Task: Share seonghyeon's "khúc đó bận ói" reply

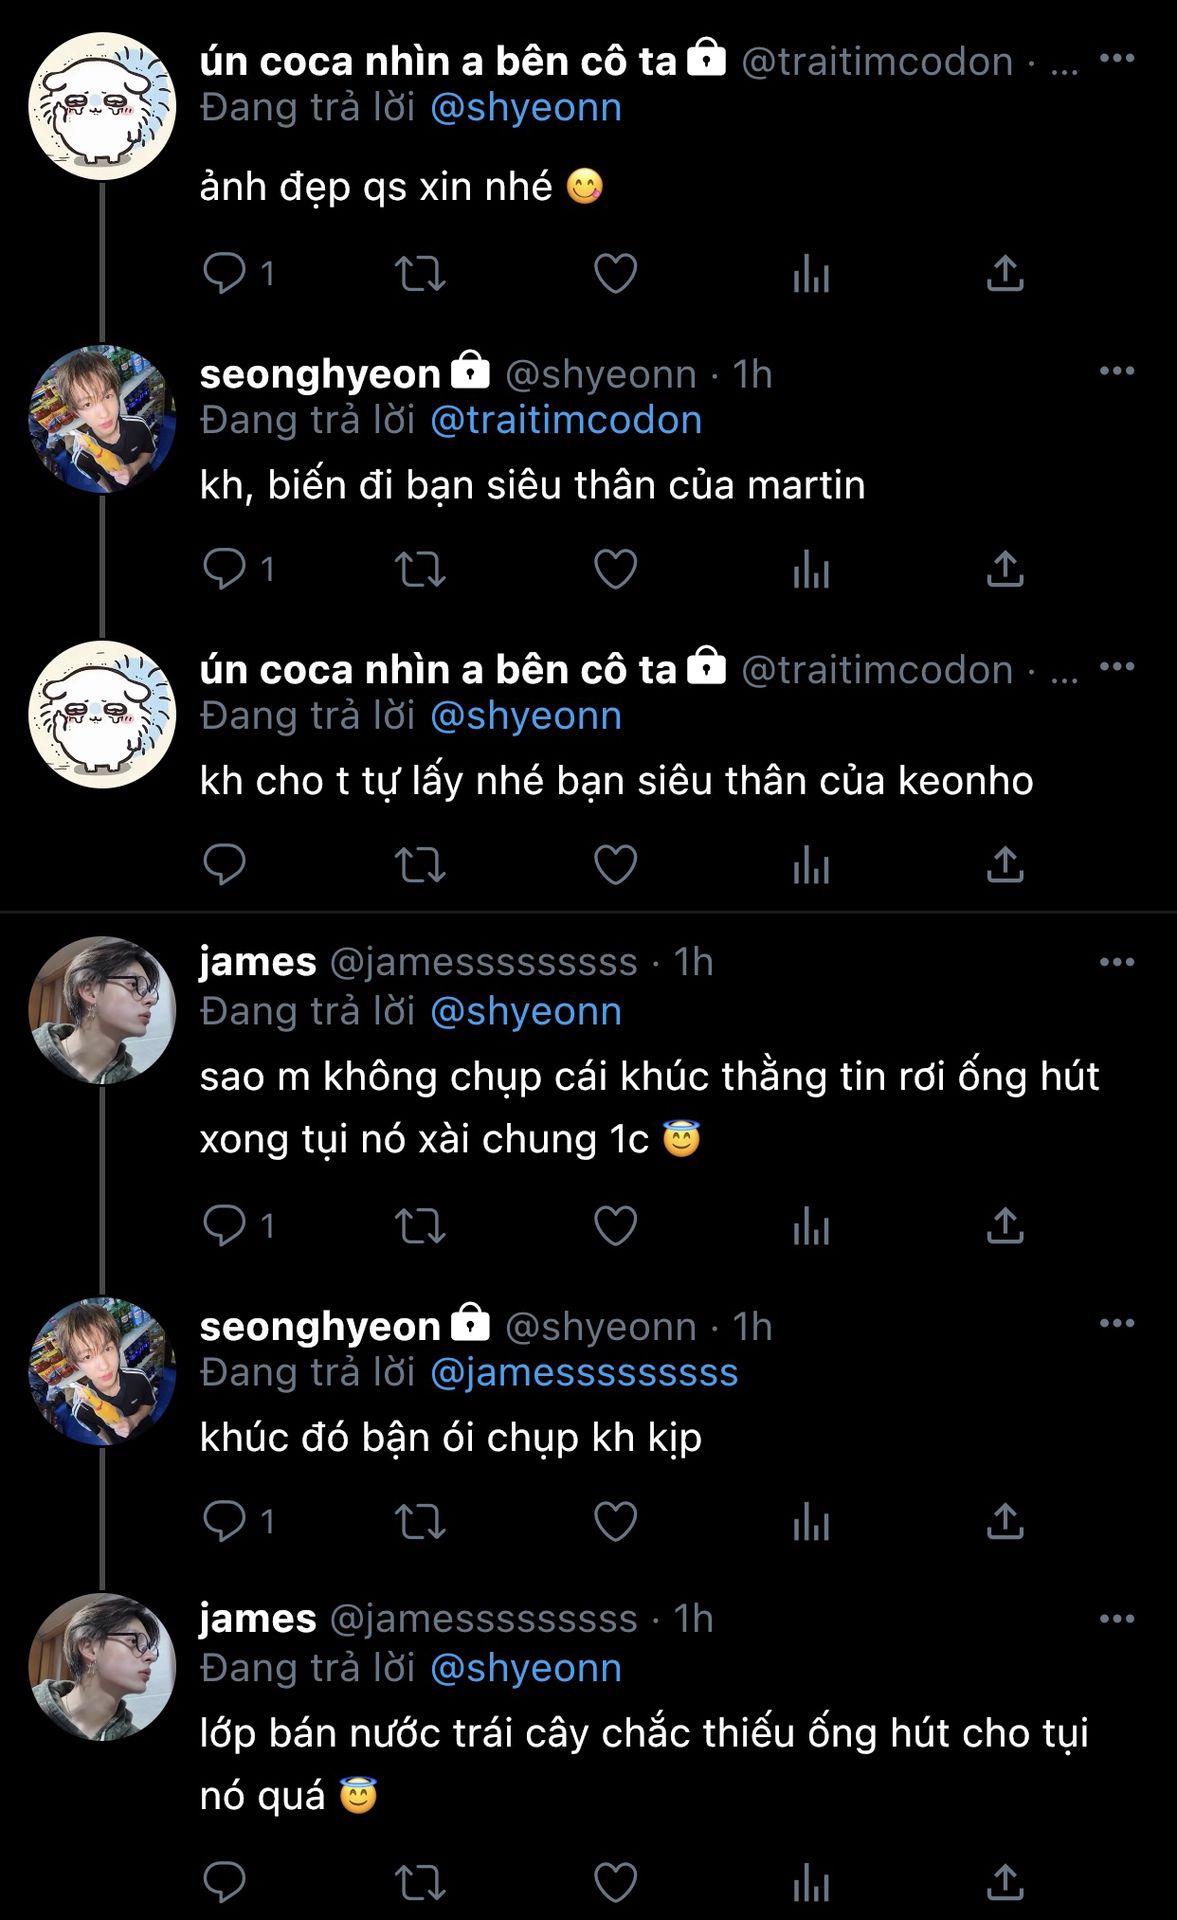Action: tap(1005, 1521)
